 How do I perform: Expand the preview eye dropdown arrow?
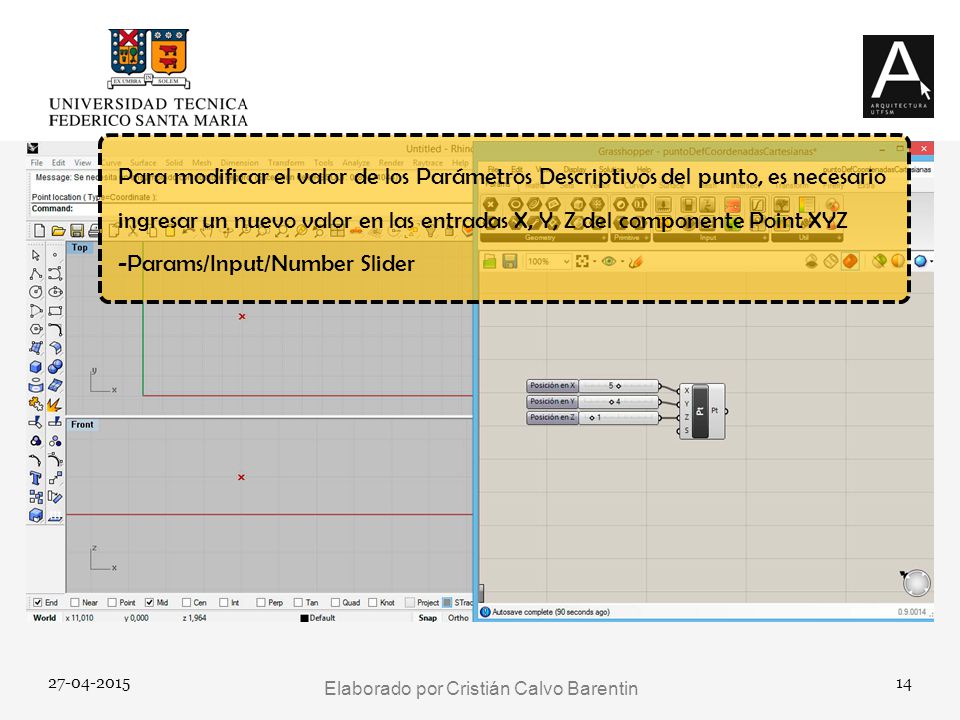click(622, 262)
